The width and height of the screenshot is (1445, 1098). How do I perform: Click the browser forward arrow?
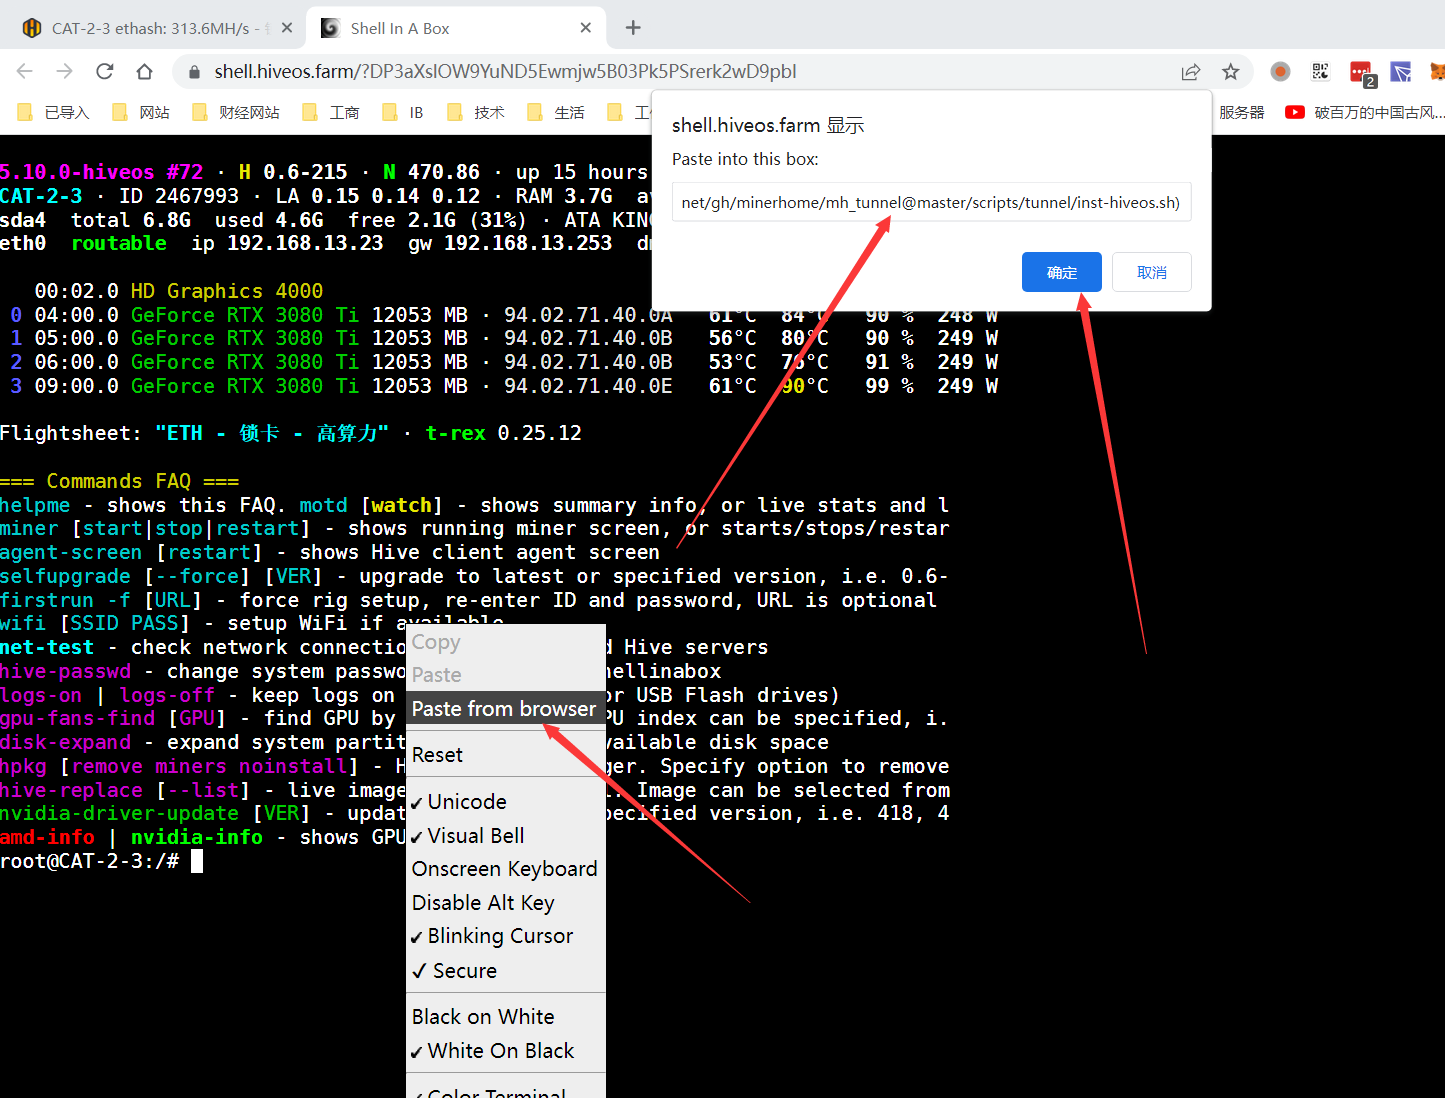pyautogui.click(x=65, y=71)
